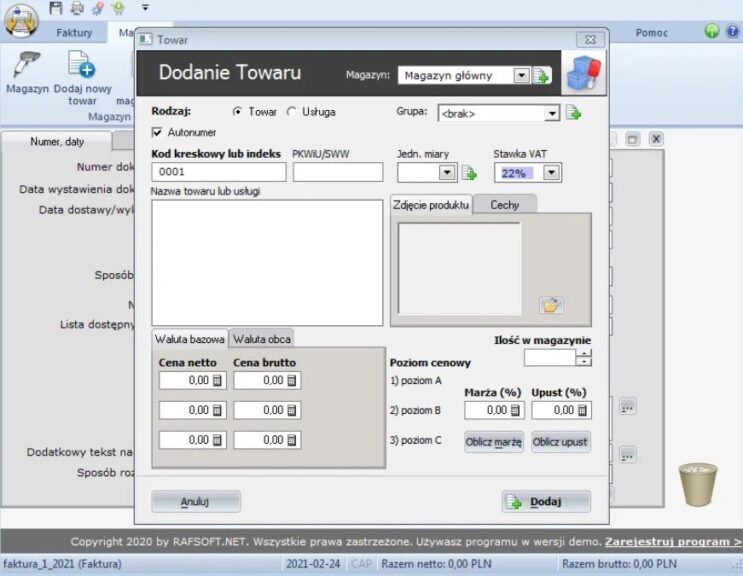Select the Usługa radio button
Screen dimensions: 743x576
pyautogui.click(x=292, y=112)
